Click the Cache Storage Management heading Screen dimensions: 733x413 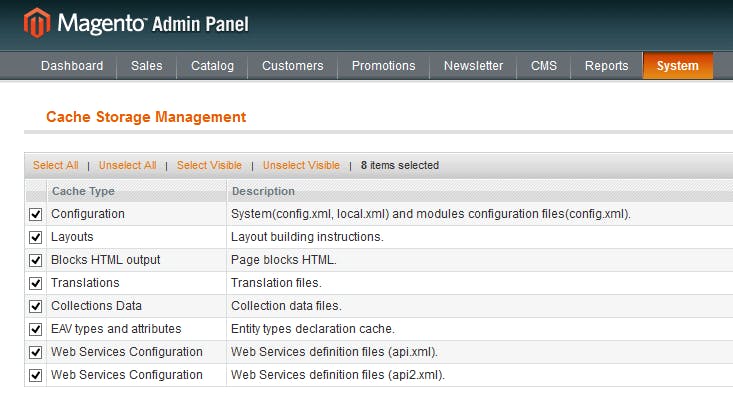click(x=146, y=116)
